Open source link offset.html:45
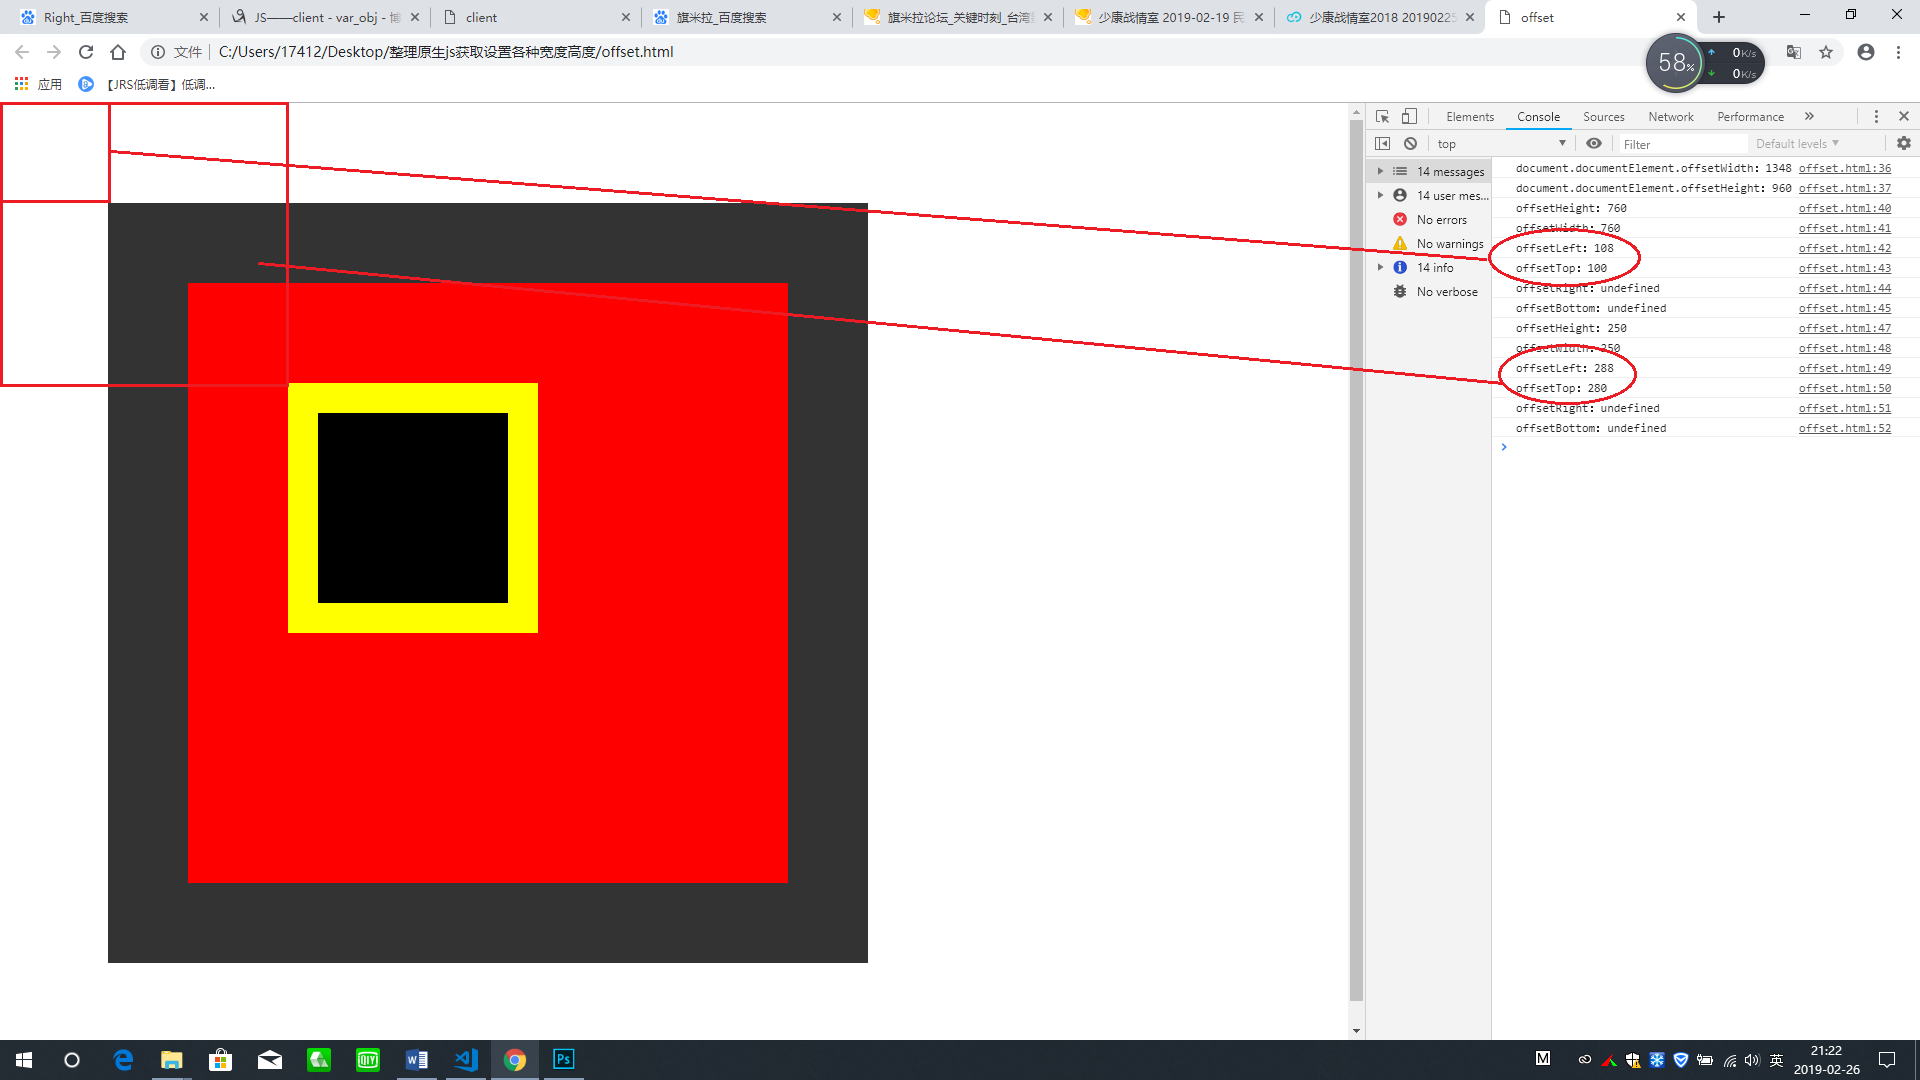Image resolution: width=1920 pixels, height=1080 pixels. (x=1844, y=308)
